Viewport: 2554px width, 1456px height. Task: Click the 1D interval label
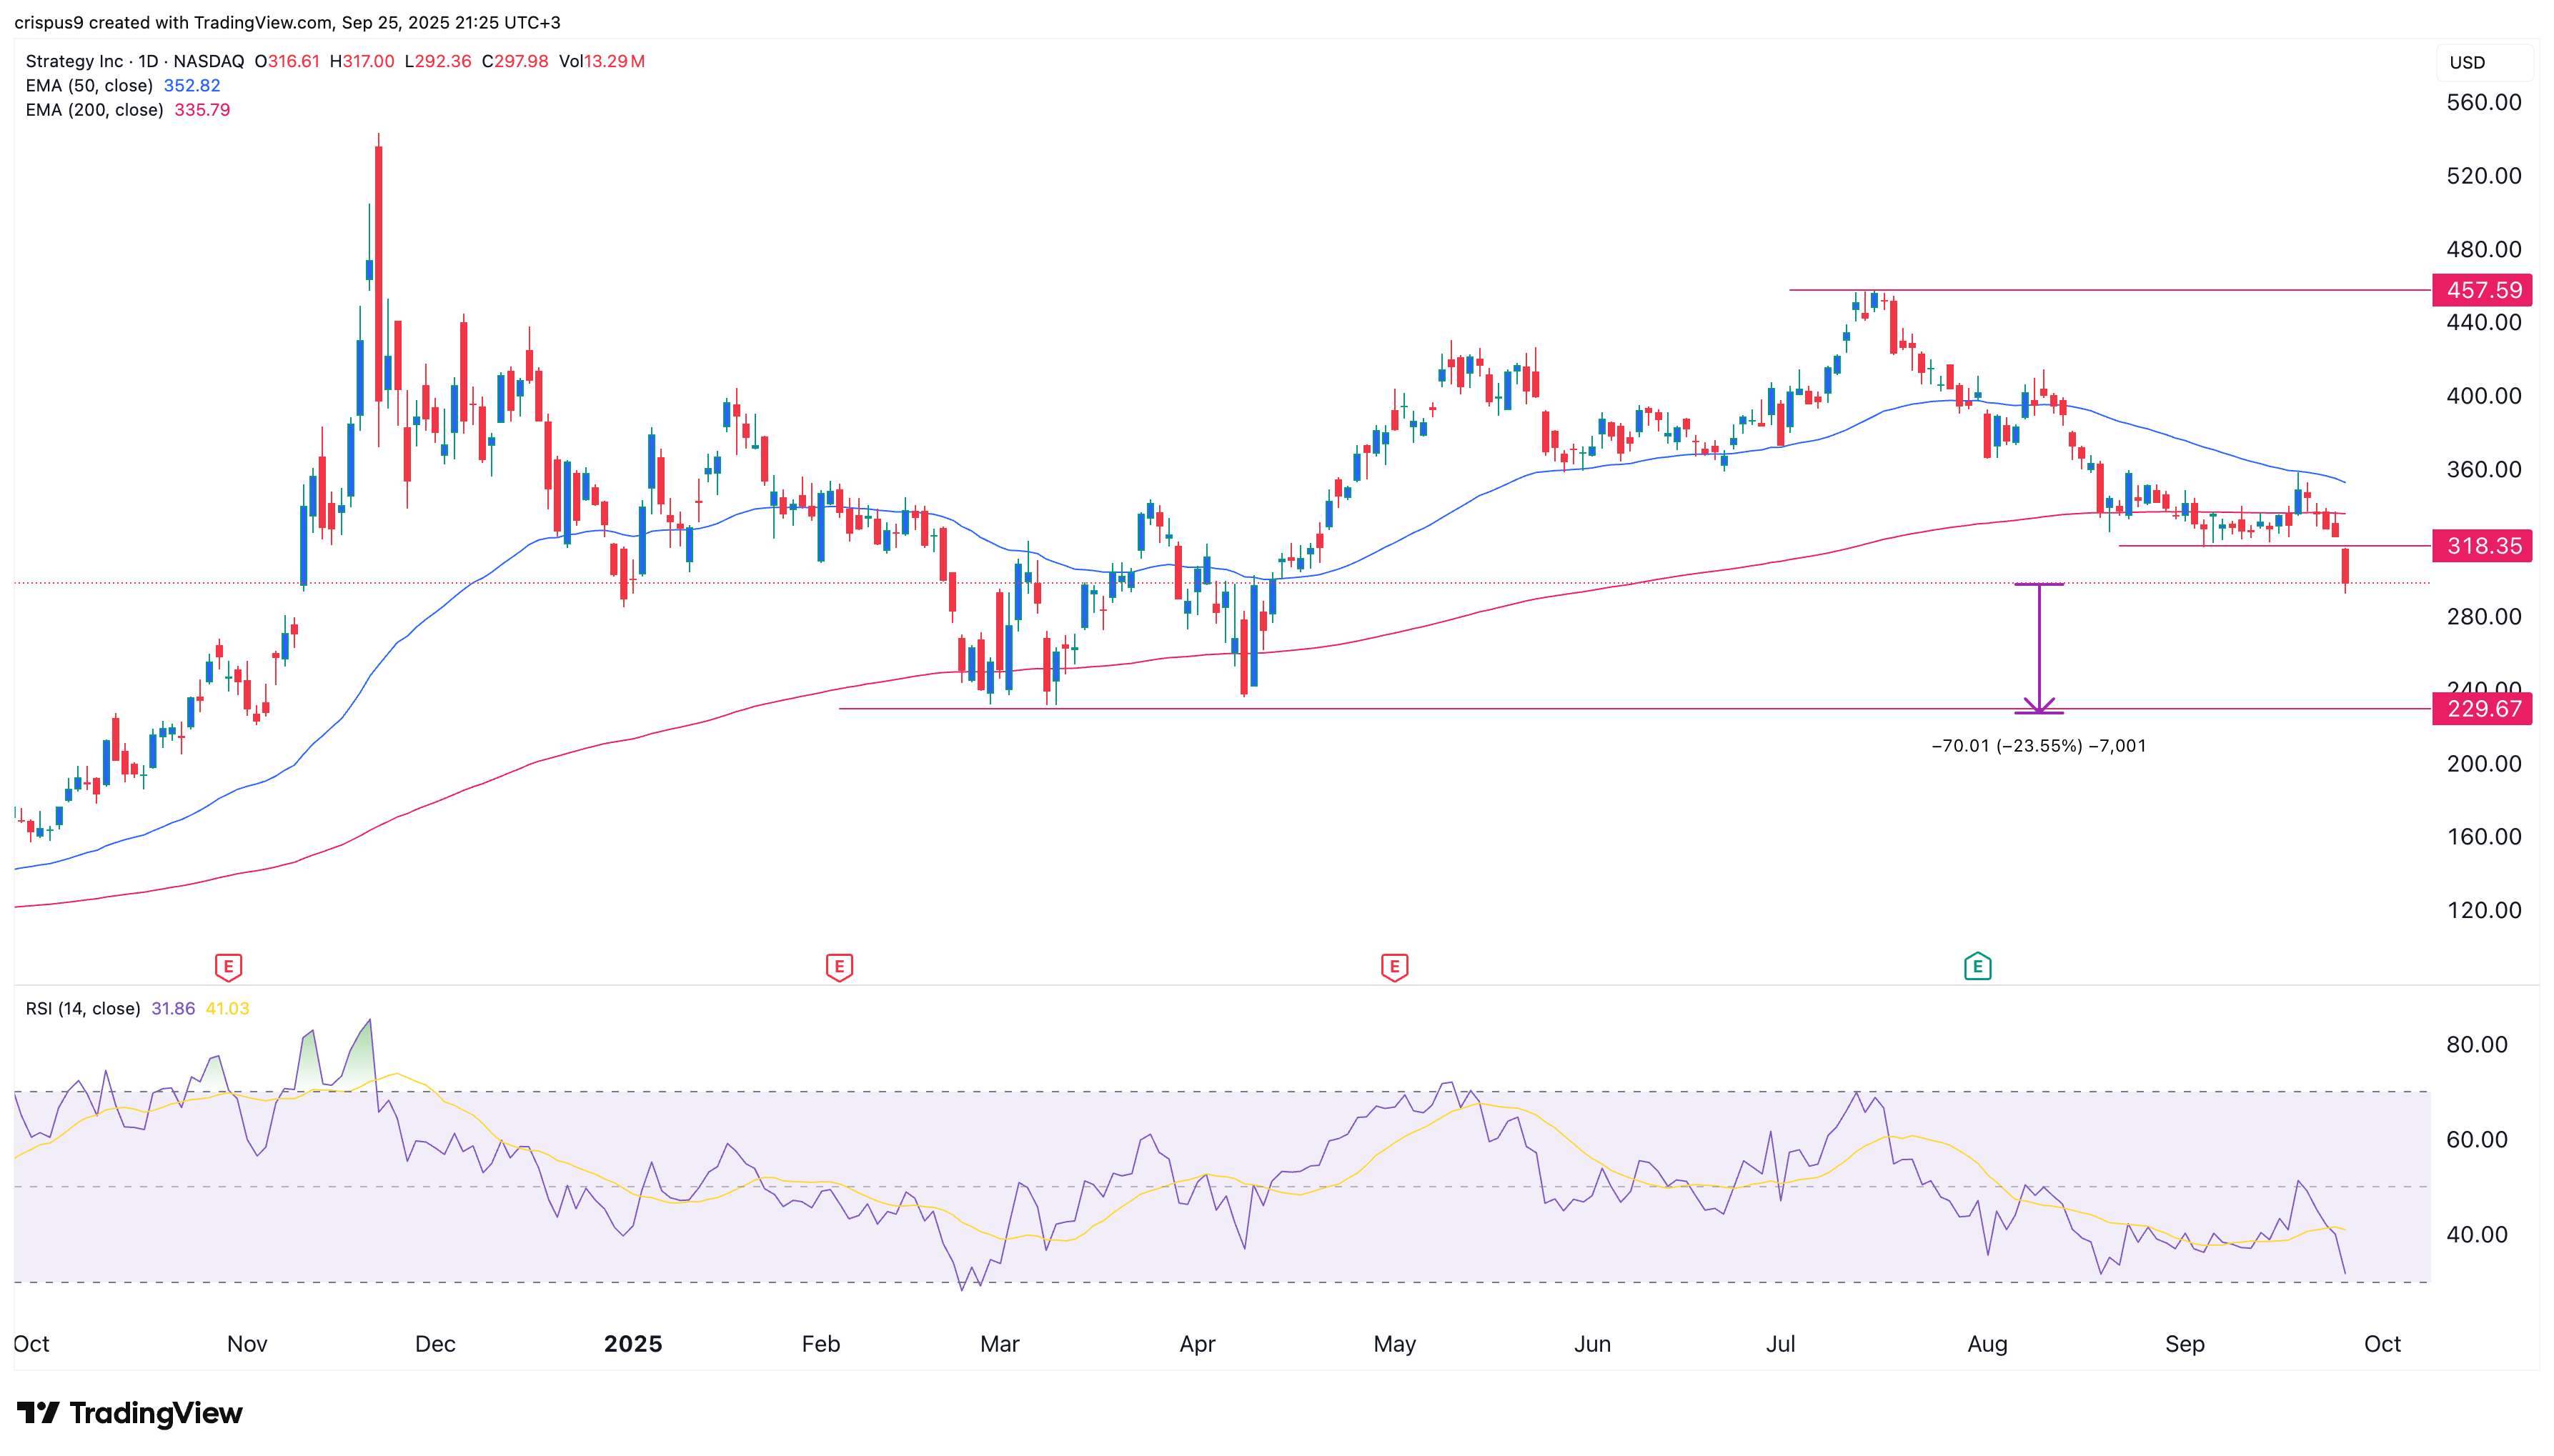pos(148,61)
